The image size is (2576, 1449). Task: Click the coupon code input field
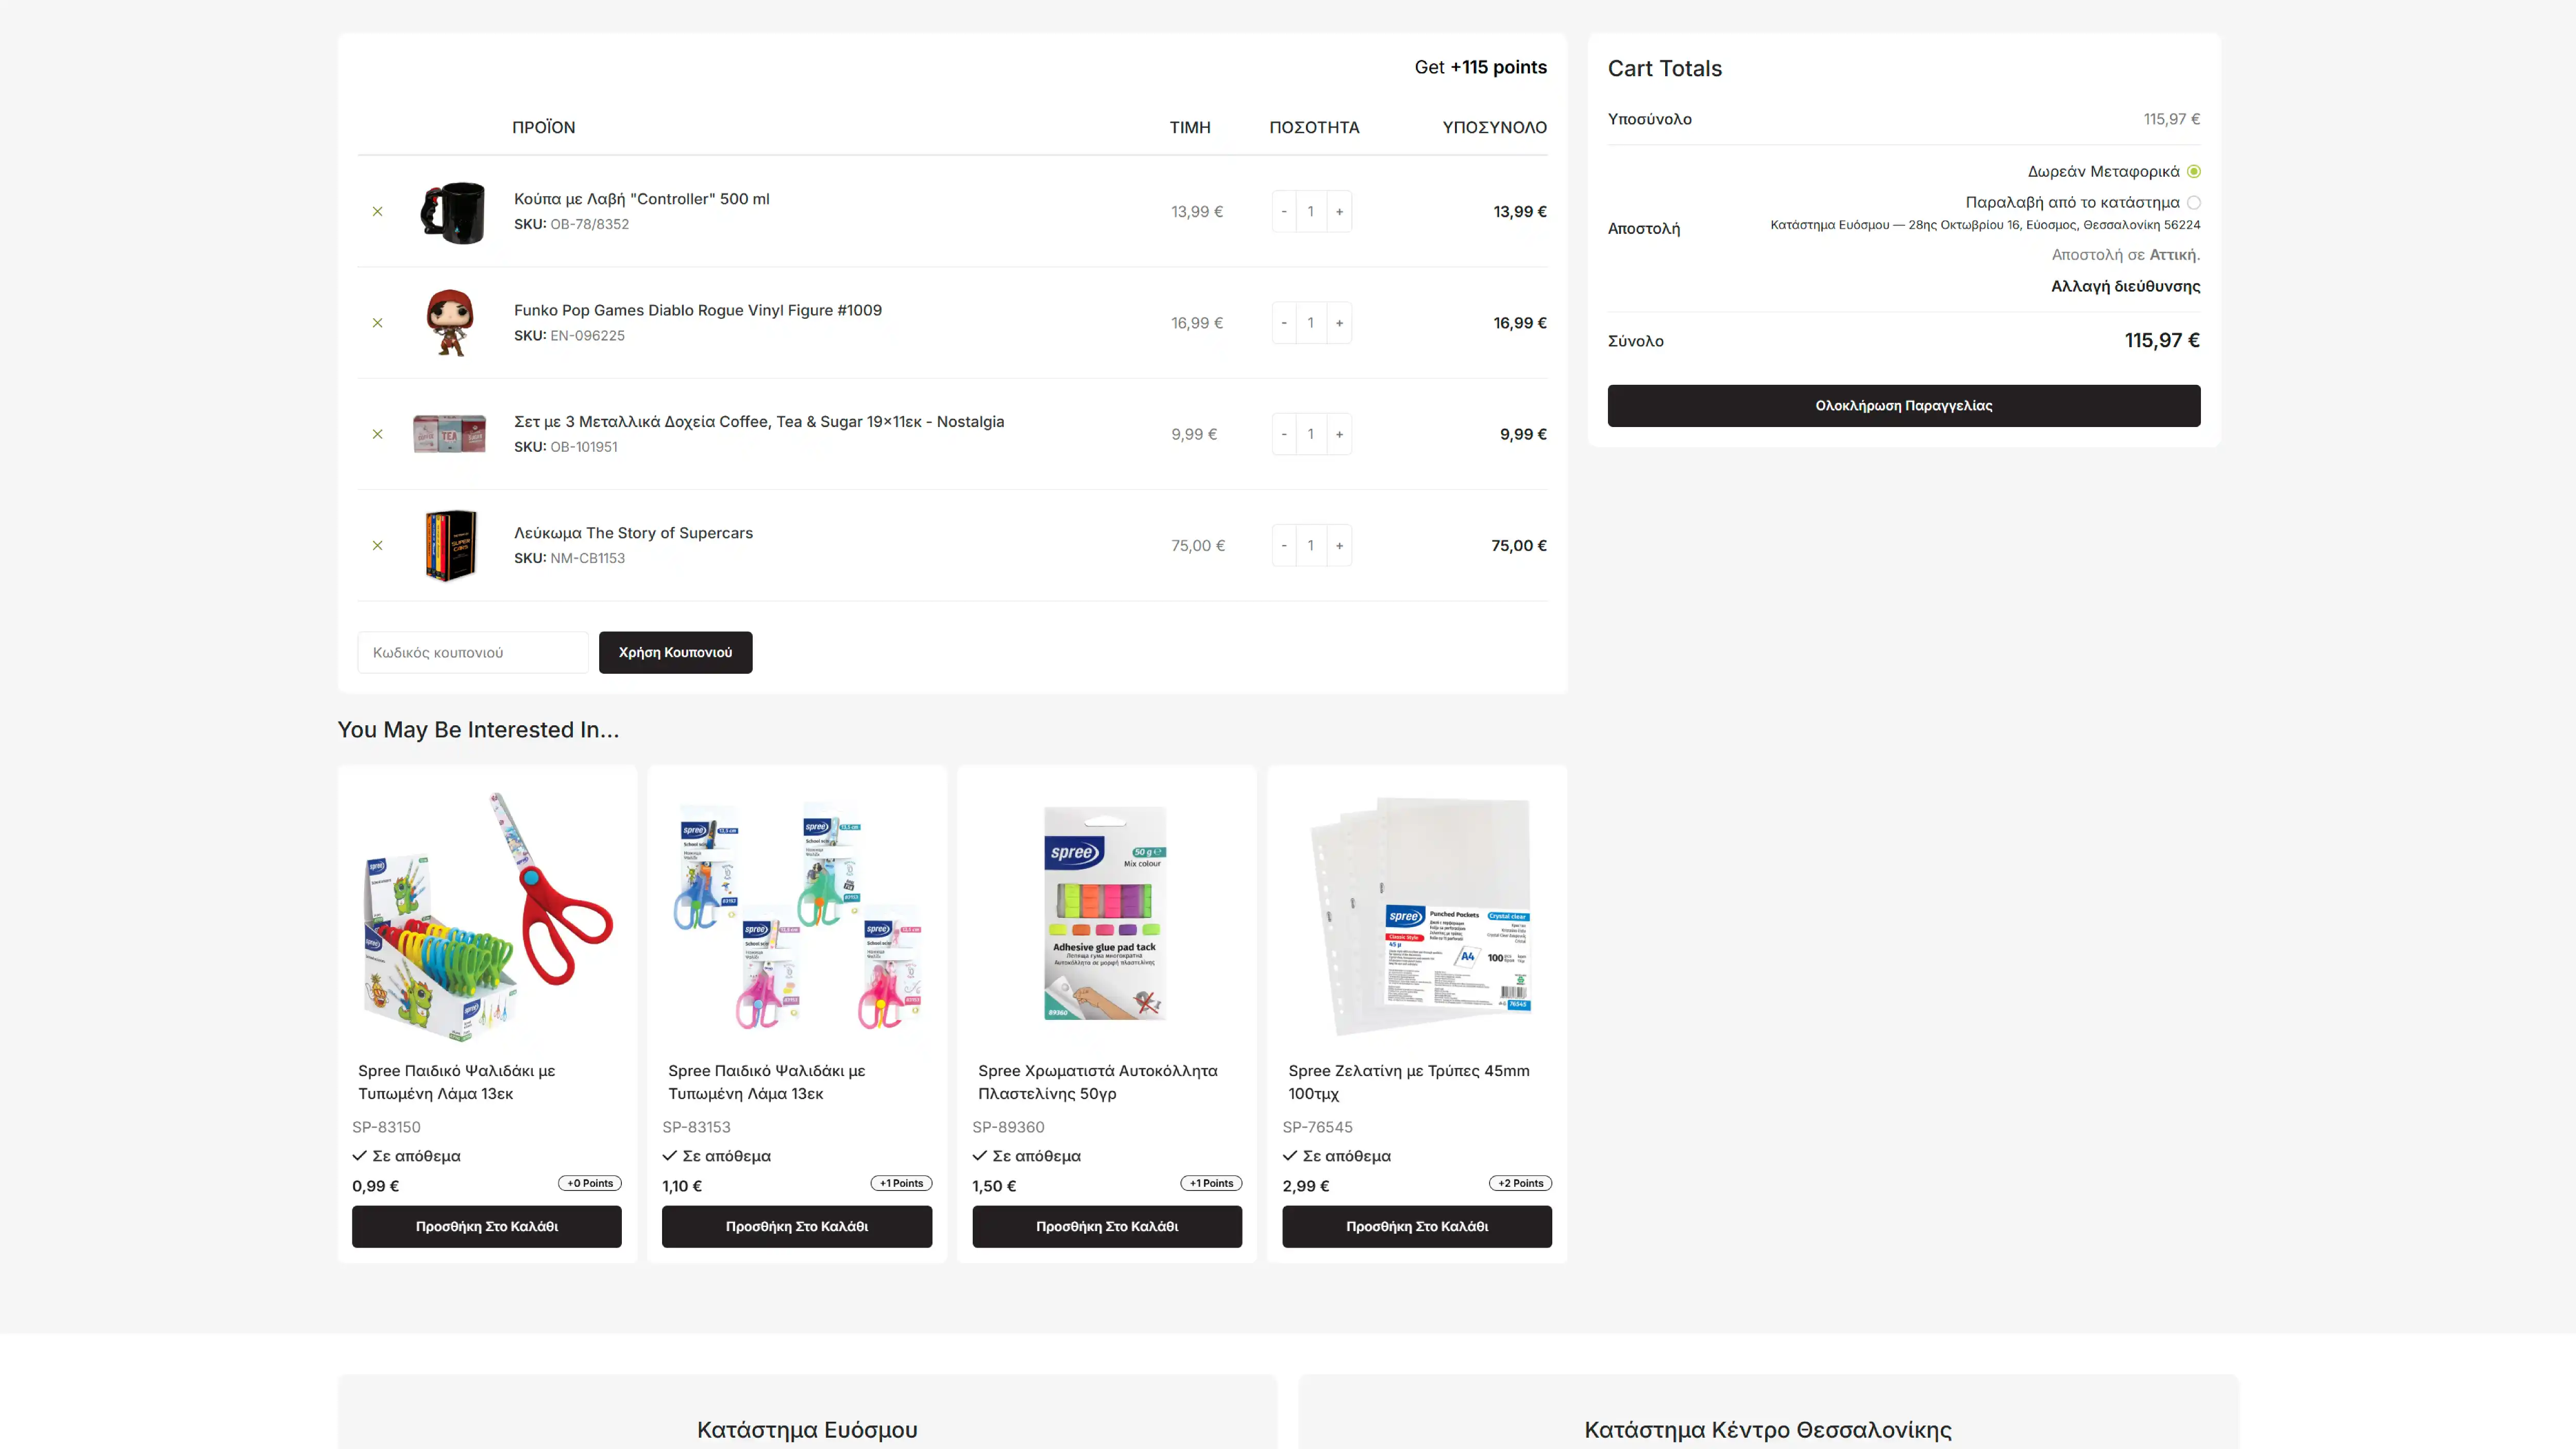(x=472, y=652)
